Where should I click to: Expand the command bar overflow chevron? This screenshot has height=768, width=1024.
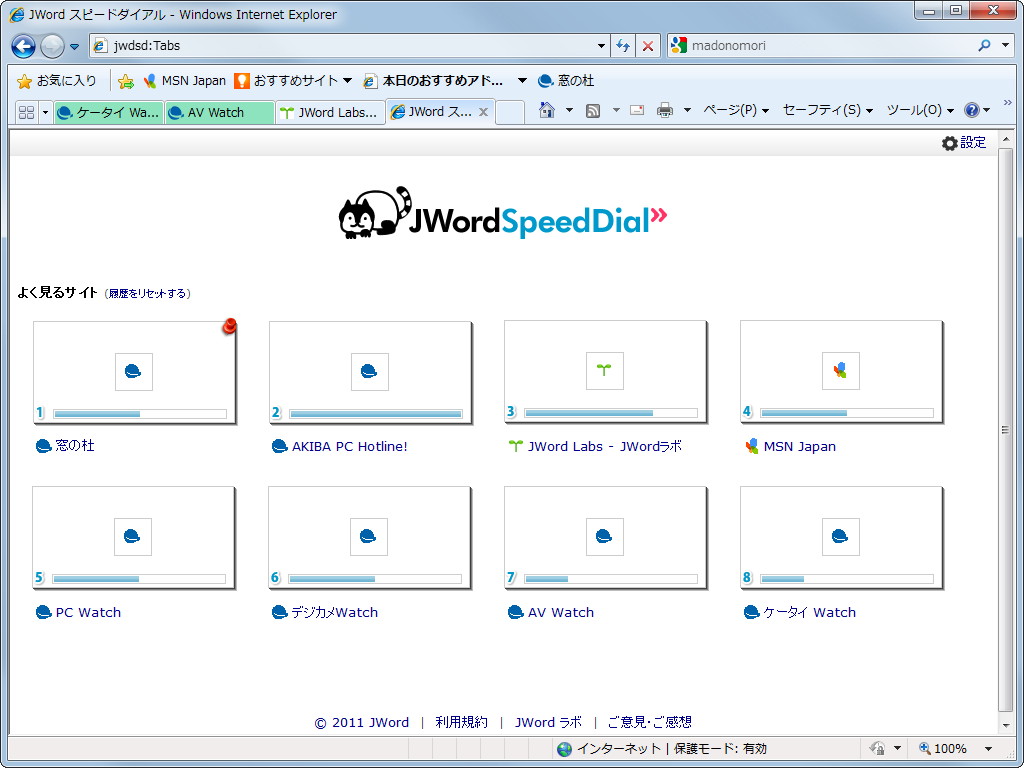(x=1007, y=103)
